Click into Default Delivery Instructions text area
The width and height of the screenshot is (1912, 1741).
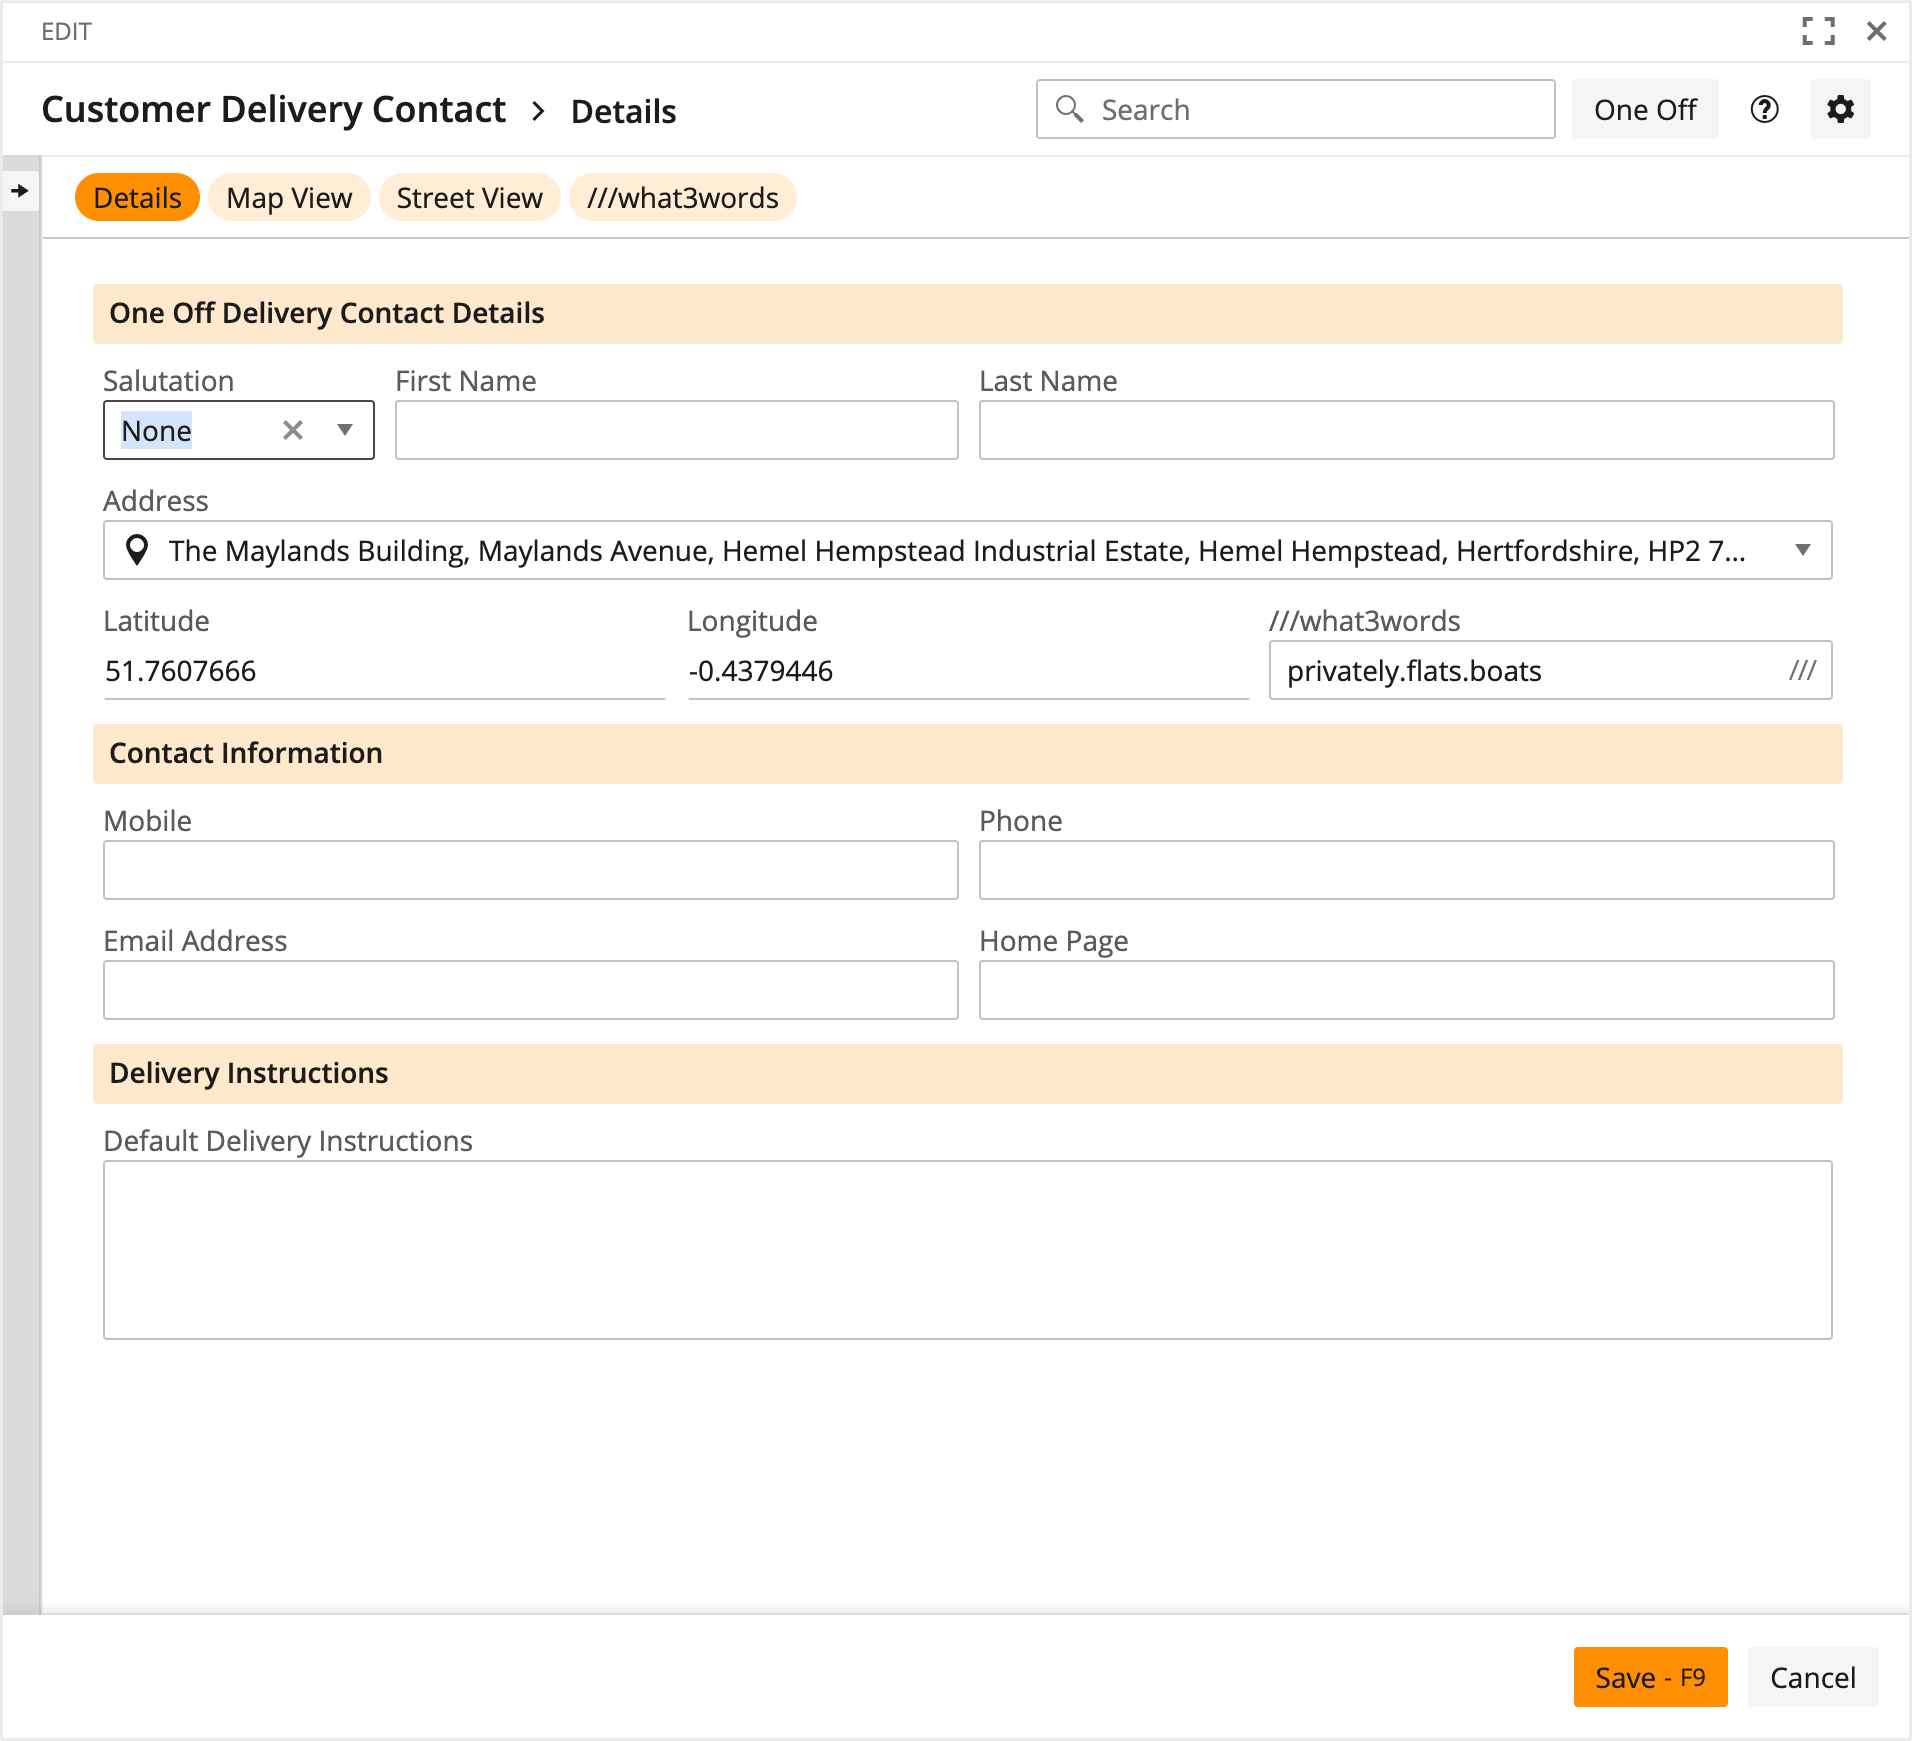coord(967,1249)
